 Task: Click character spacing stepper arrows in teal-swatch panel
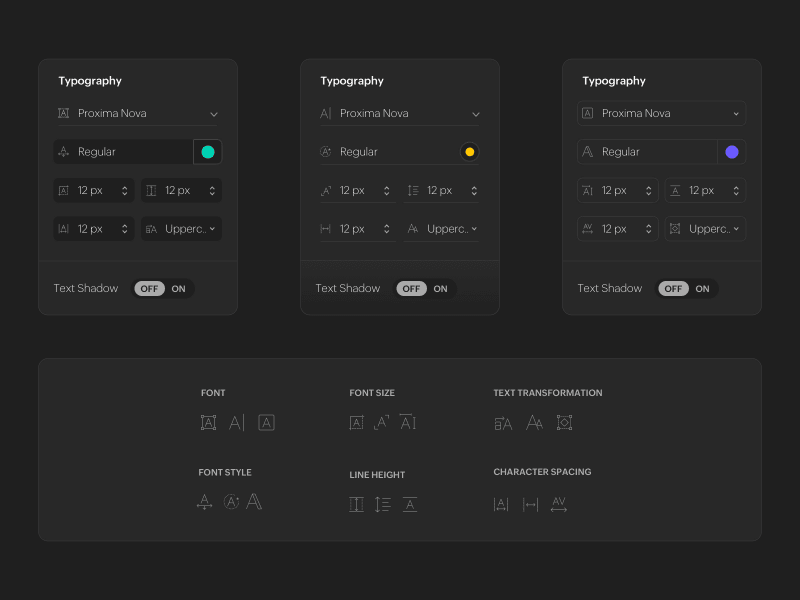click(124, 229)
